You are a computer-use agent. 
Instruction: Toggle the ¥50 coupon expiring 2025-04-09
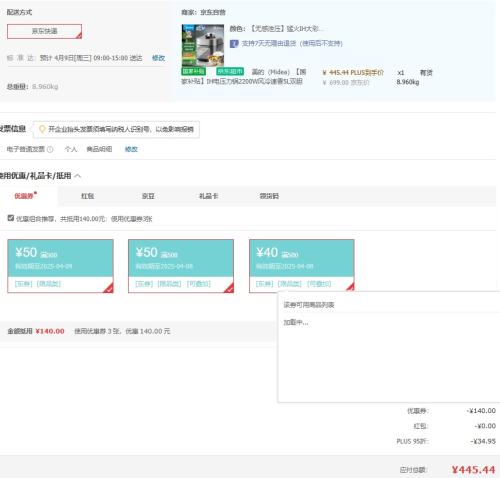click(60, 266)
